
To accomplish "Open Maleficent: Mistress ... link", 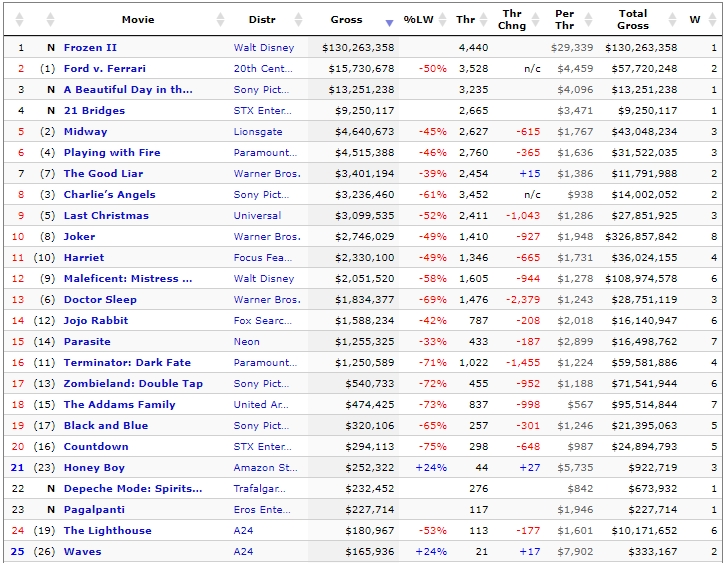I will 128,278.
